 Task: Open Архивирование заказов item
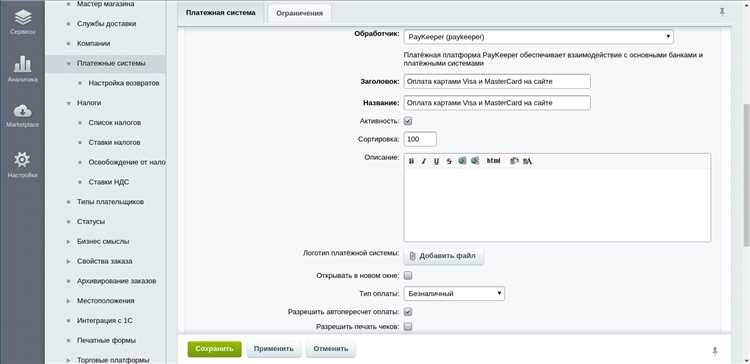click(116, 281)
